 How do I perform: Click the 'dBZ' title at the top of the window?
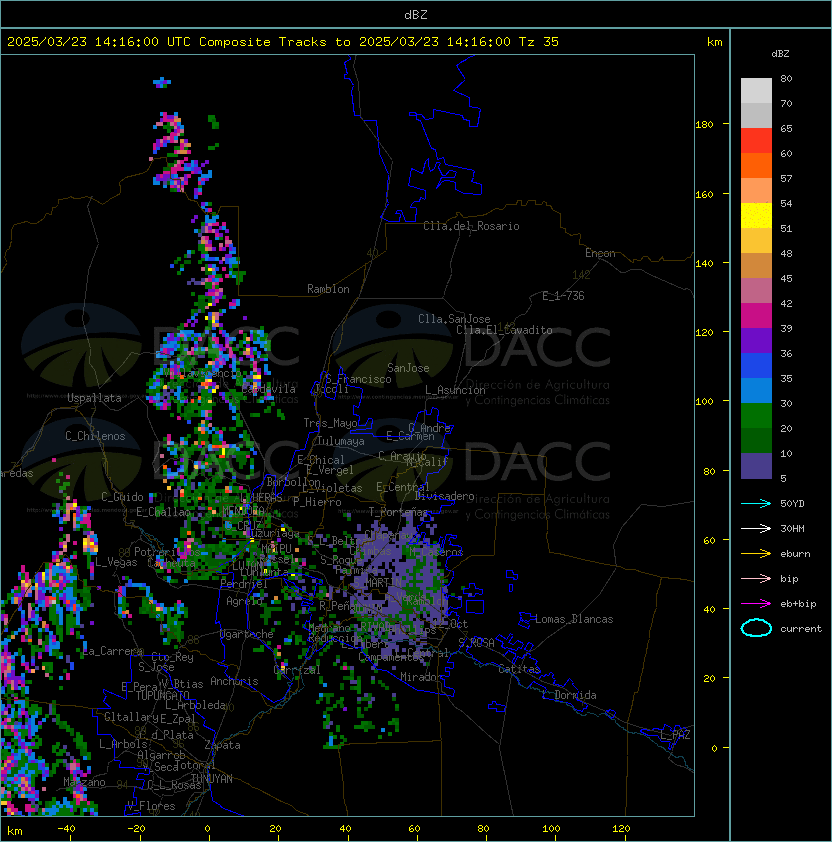[x=416, y=14]
